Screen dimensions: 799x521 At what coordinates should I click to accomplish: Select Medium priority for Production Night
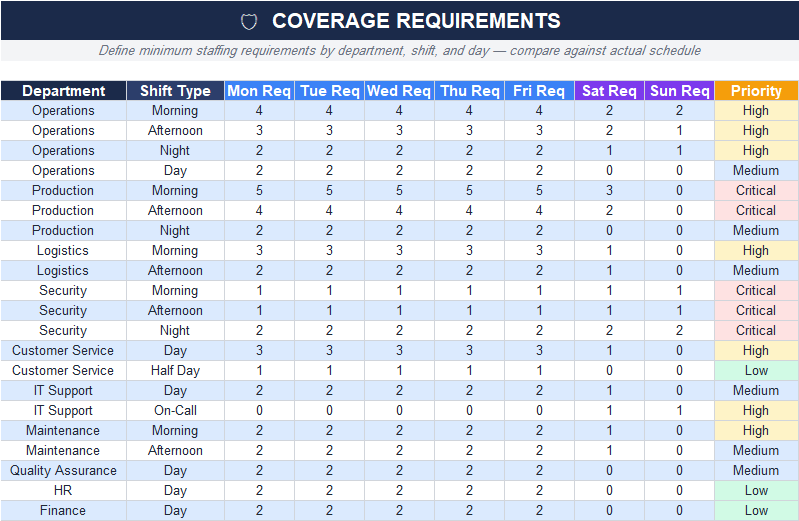point(756,230)
